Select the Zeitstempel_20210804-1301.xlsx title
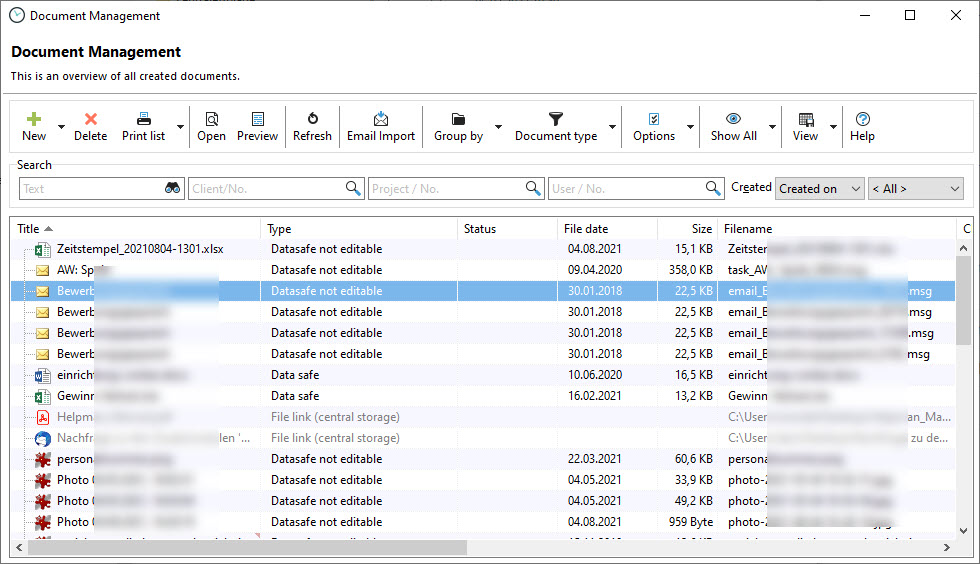Image resolution: width=980 pixels, height=564 pixels. pyautogui.click(x=140, y=249)
